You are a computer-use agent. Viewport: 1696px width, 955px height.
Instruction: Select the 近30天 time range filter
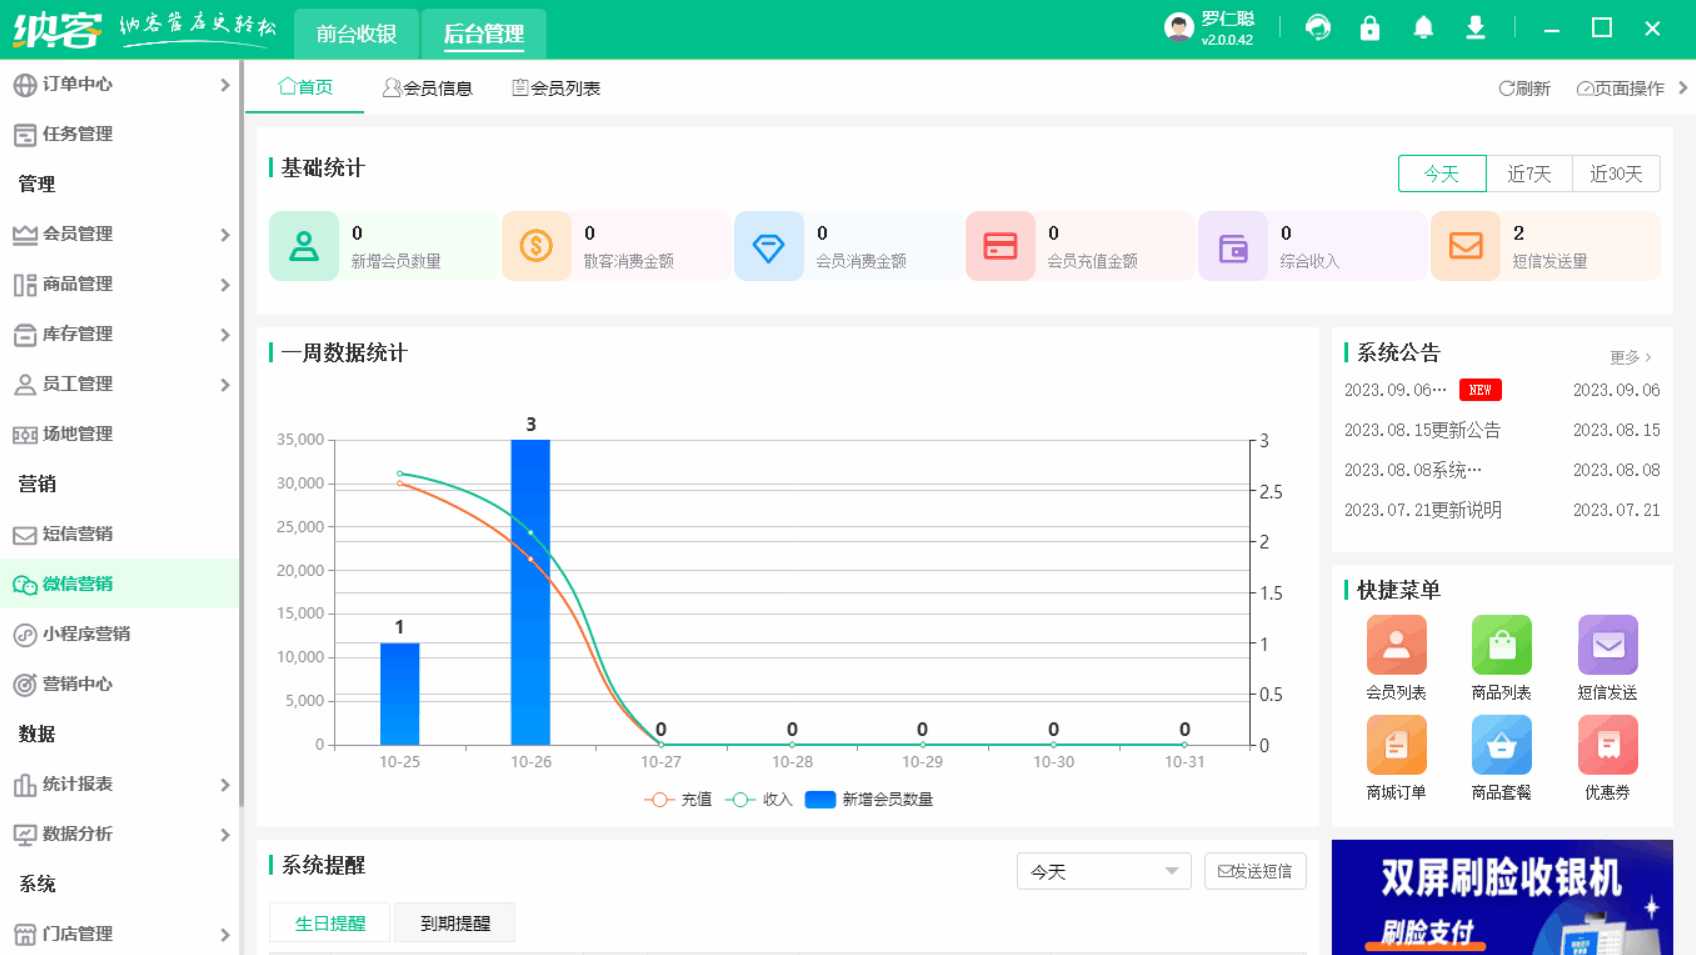coord(1616,173)
